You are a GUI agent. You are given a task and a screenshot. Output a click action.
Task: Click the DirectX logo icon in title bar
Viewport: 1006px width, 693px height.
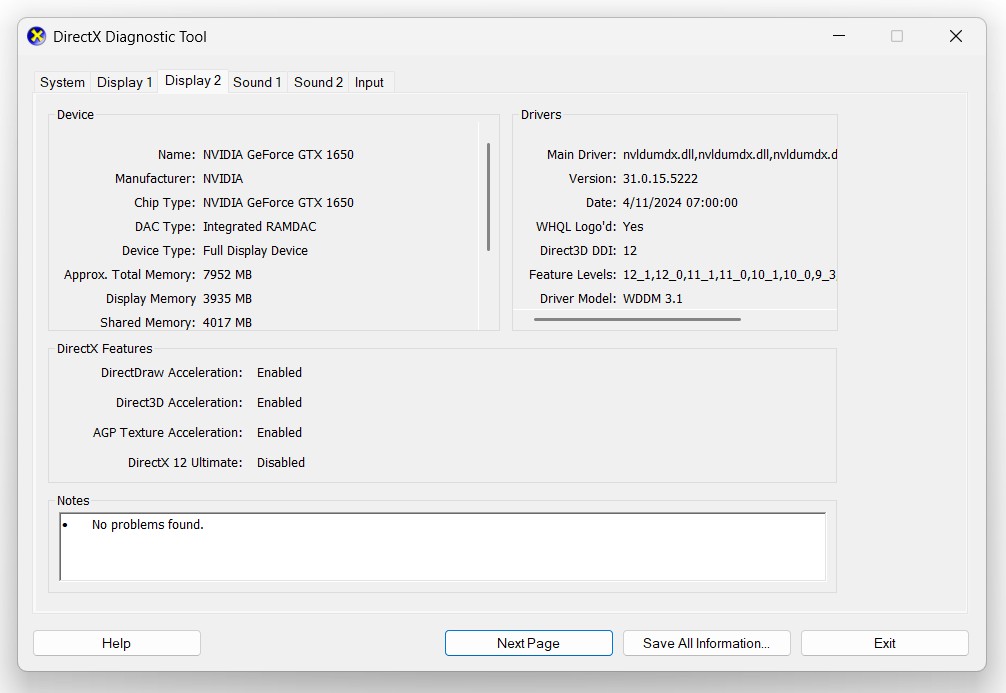coord(37,37)
